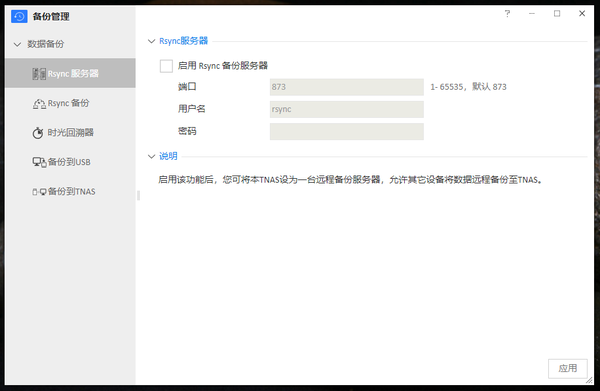Viewport: 600px width, 391px height.
Task: Click the 备份管理 window title
Action: [51, 16]
